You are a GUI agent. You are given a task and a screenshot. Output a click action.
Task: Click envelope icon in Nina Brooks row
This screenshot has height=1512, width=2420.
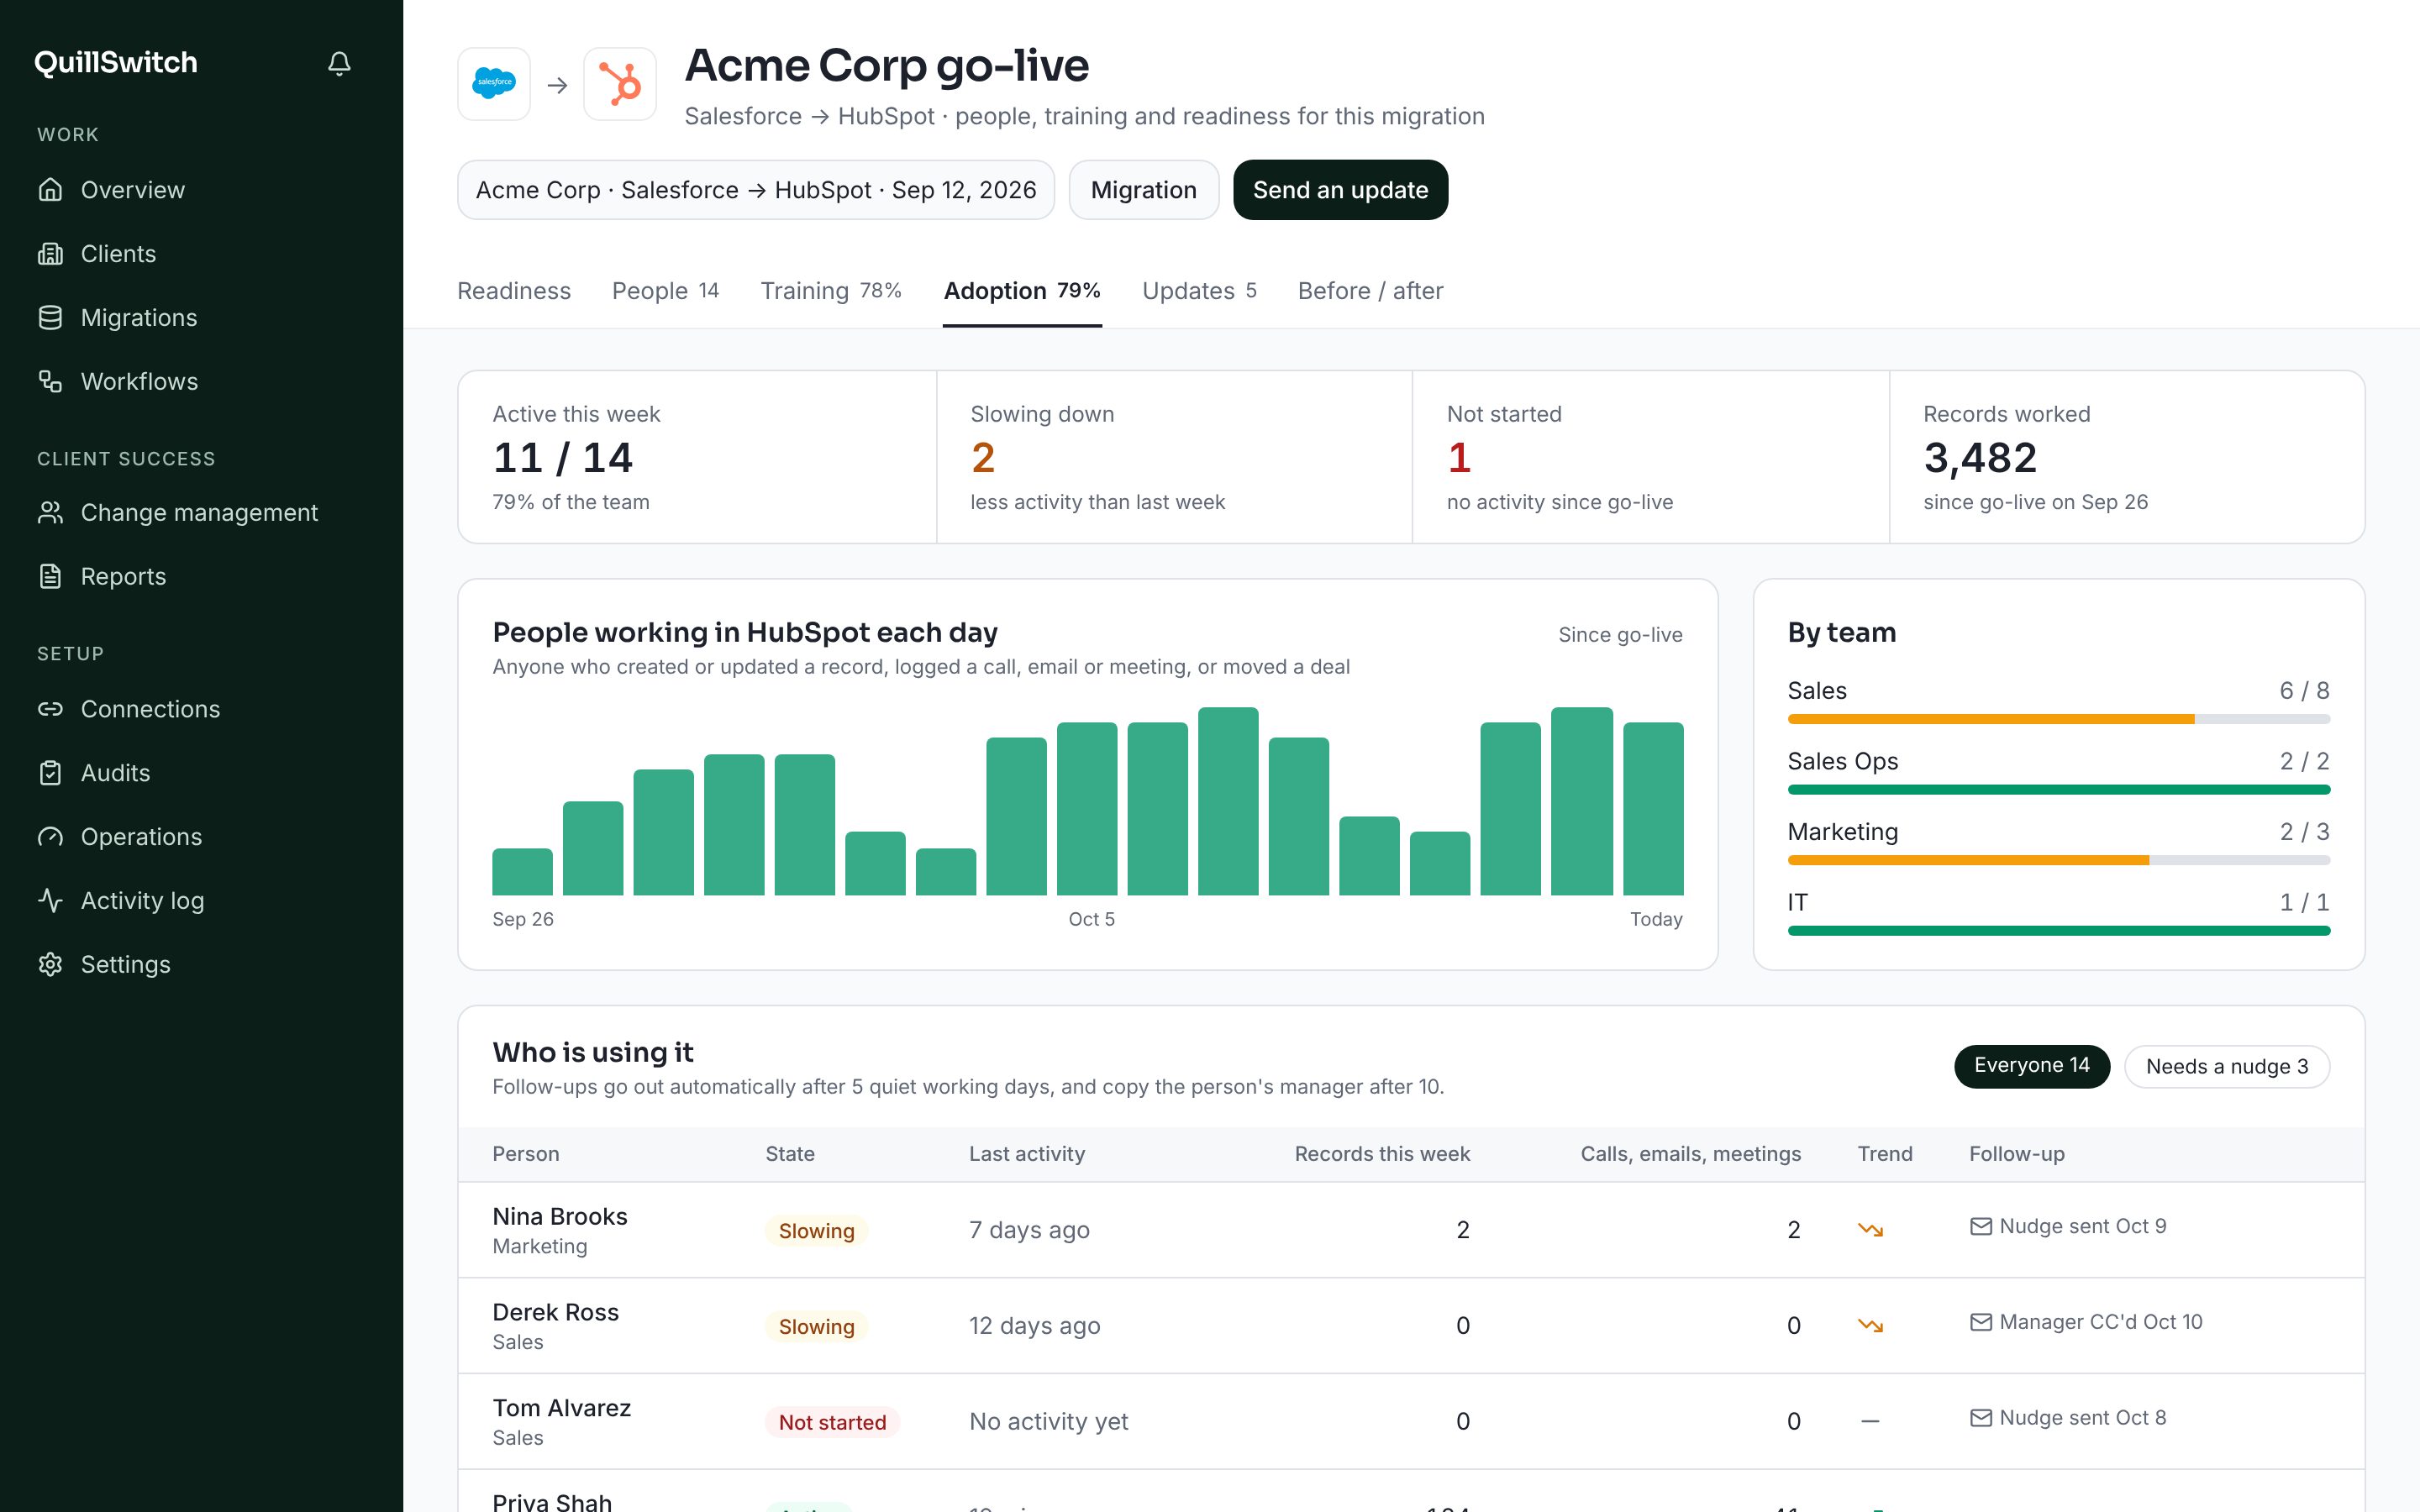click(x=1980, y=1227)
